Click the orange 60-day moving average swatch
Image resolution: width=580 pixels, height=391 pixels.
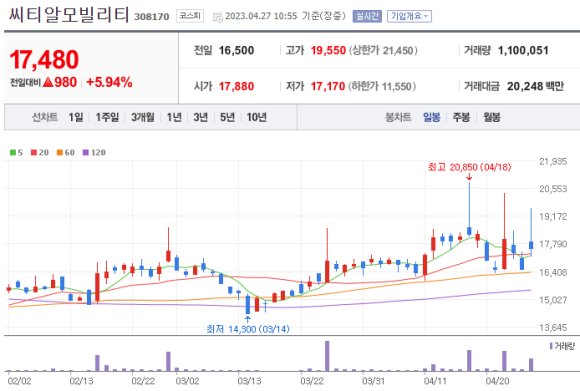[60, 152]
